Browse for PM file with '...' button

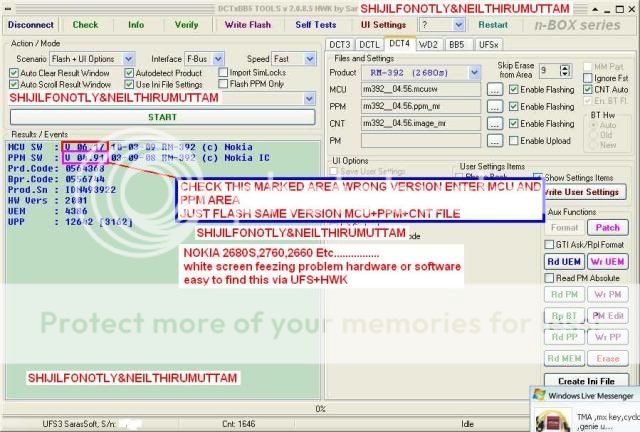click(x=494, y=140)
